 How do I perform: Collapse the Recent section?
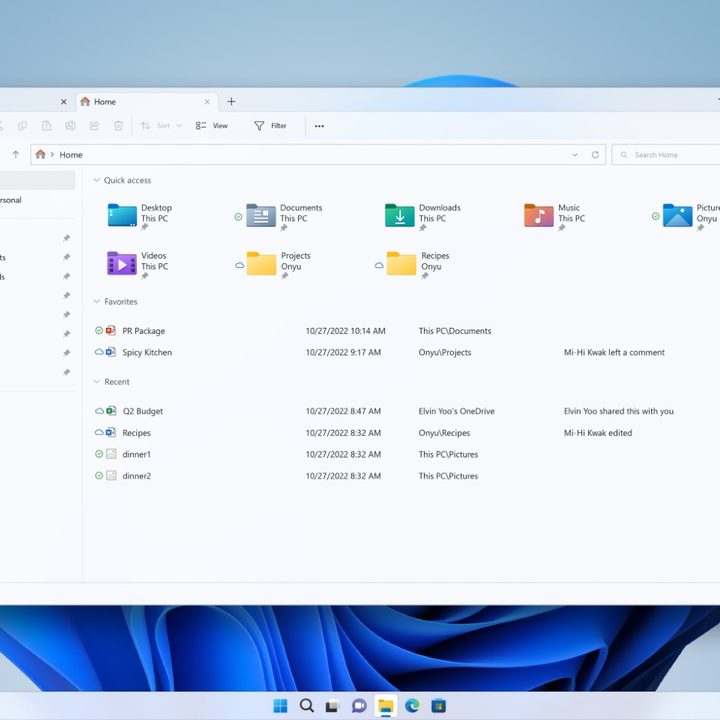pos(97,381)
